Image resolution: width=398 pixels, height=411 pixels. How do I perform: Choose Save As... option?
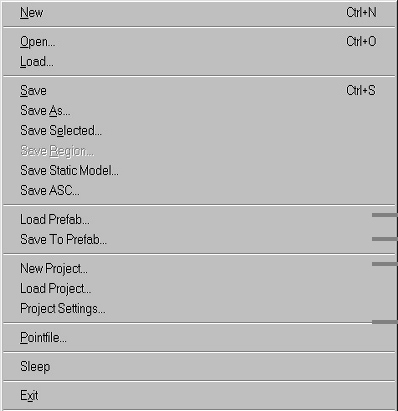point(199,111)
